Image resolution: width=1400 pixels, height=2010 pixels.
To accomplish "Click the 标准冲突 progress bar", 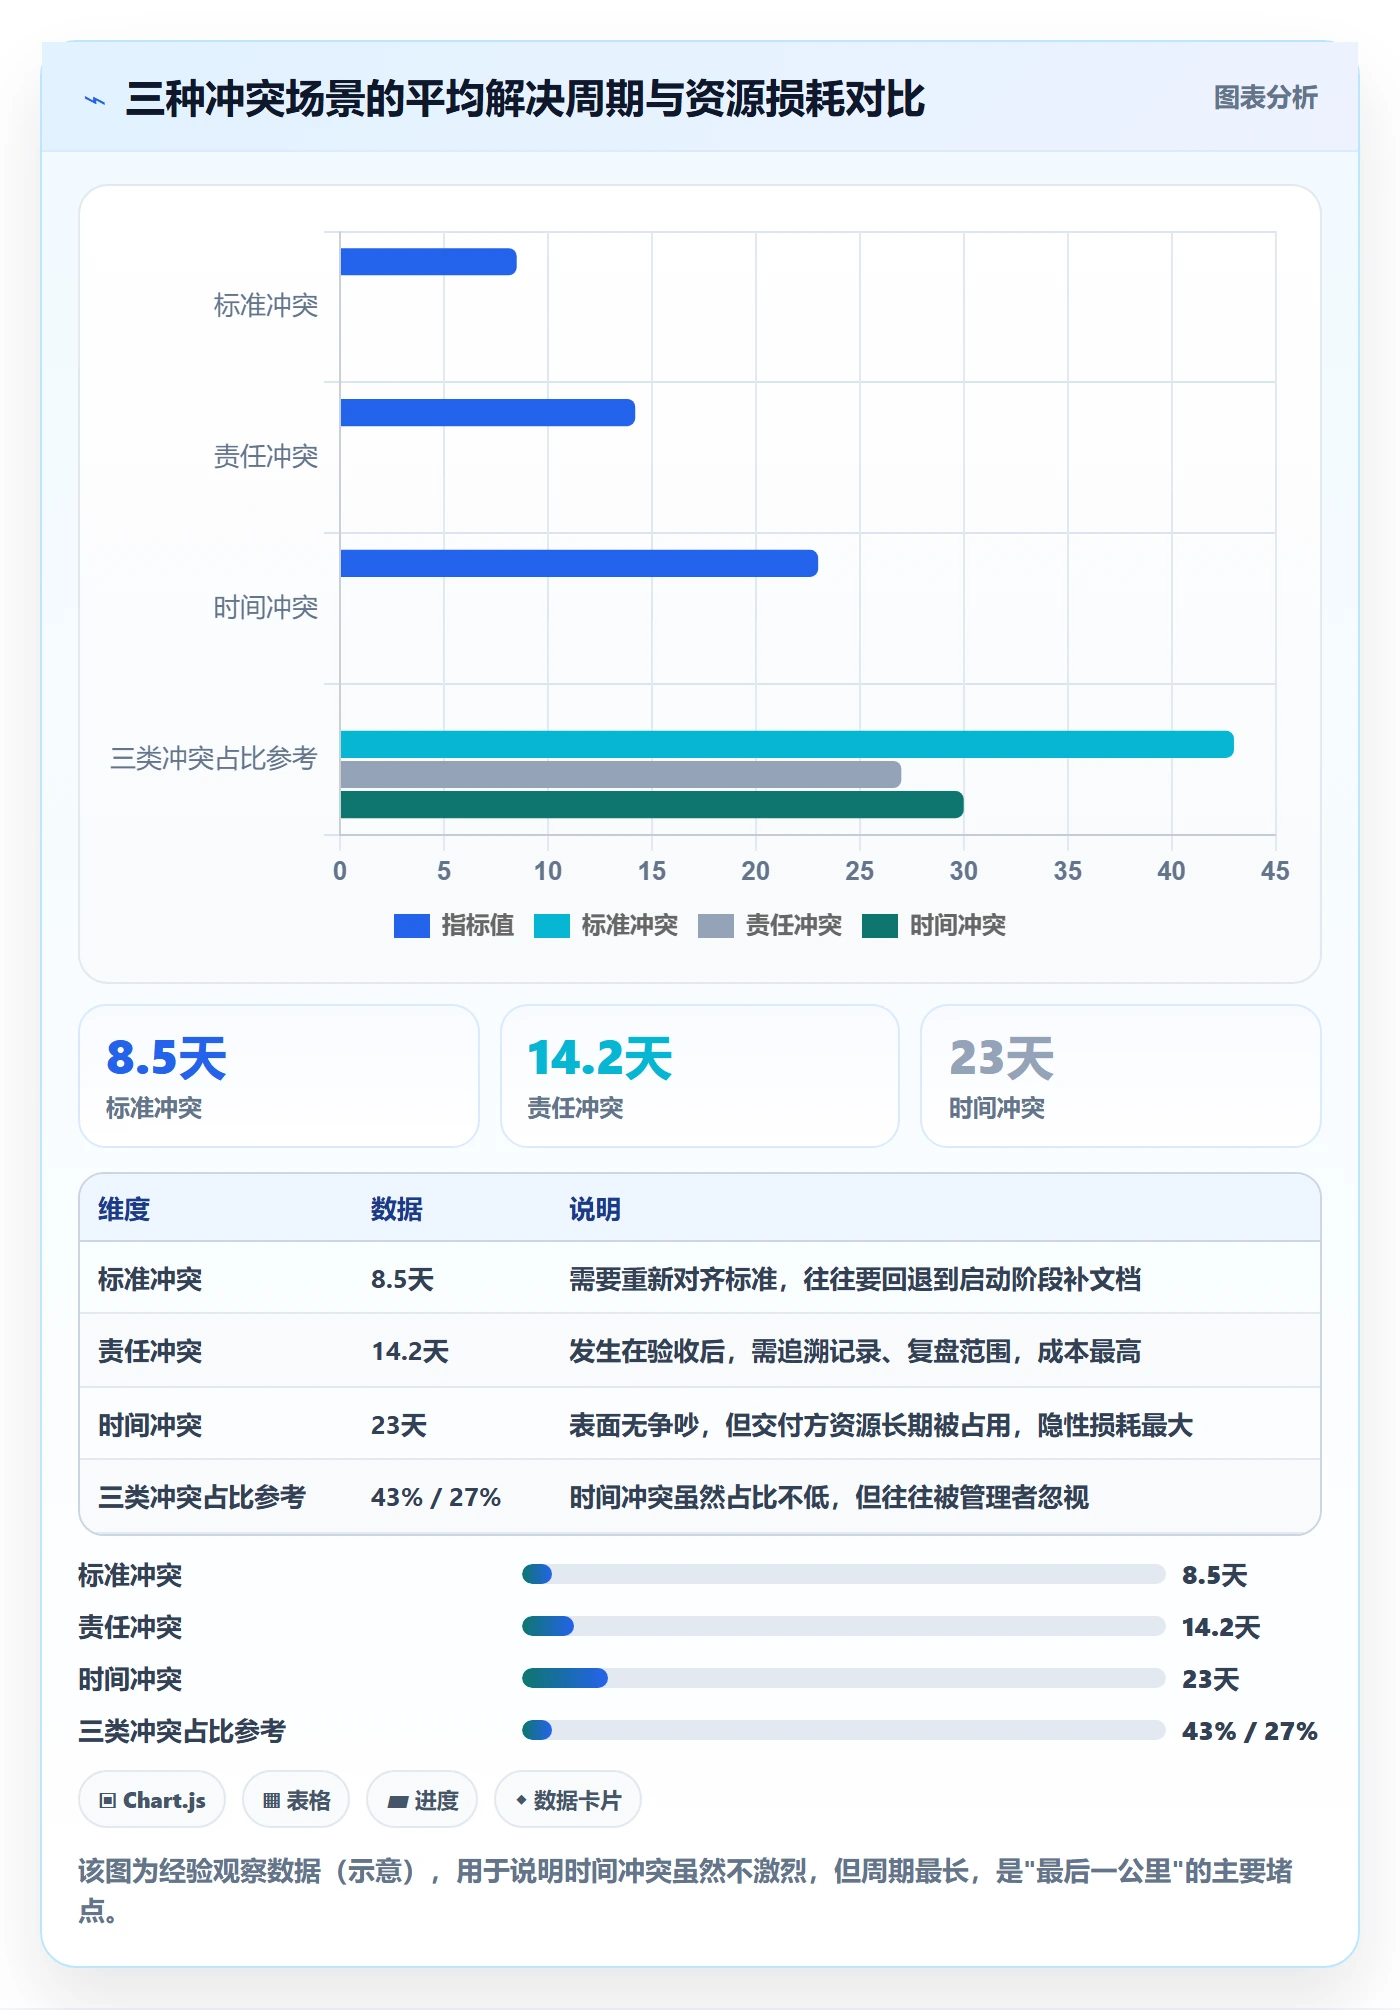I will point(844,1574).
